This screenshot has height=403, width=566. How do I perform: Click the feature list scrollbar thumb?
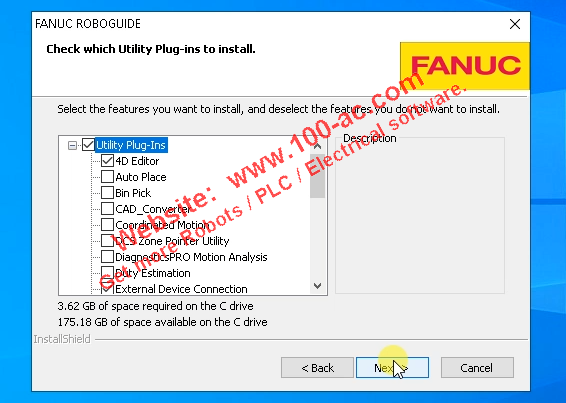317,176
